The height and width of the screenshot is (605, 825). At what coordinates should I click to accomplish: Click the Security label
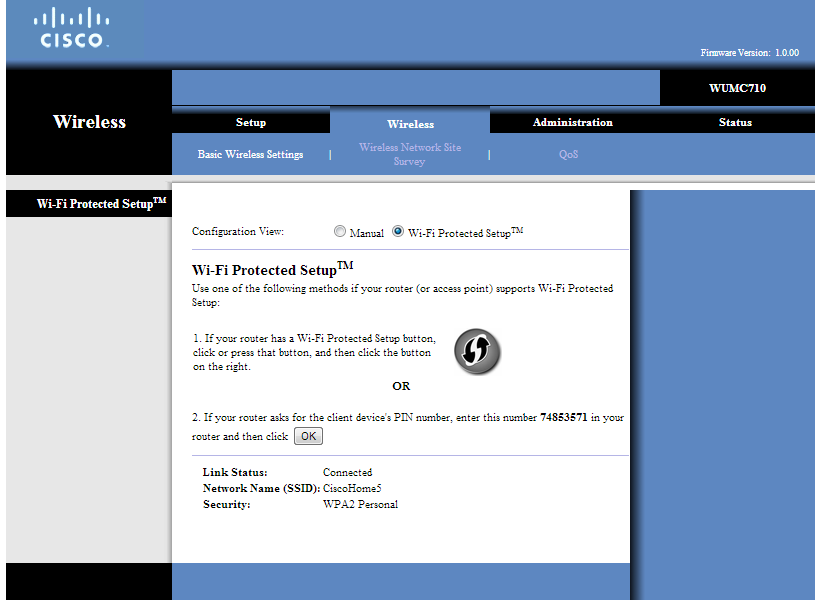227,504
